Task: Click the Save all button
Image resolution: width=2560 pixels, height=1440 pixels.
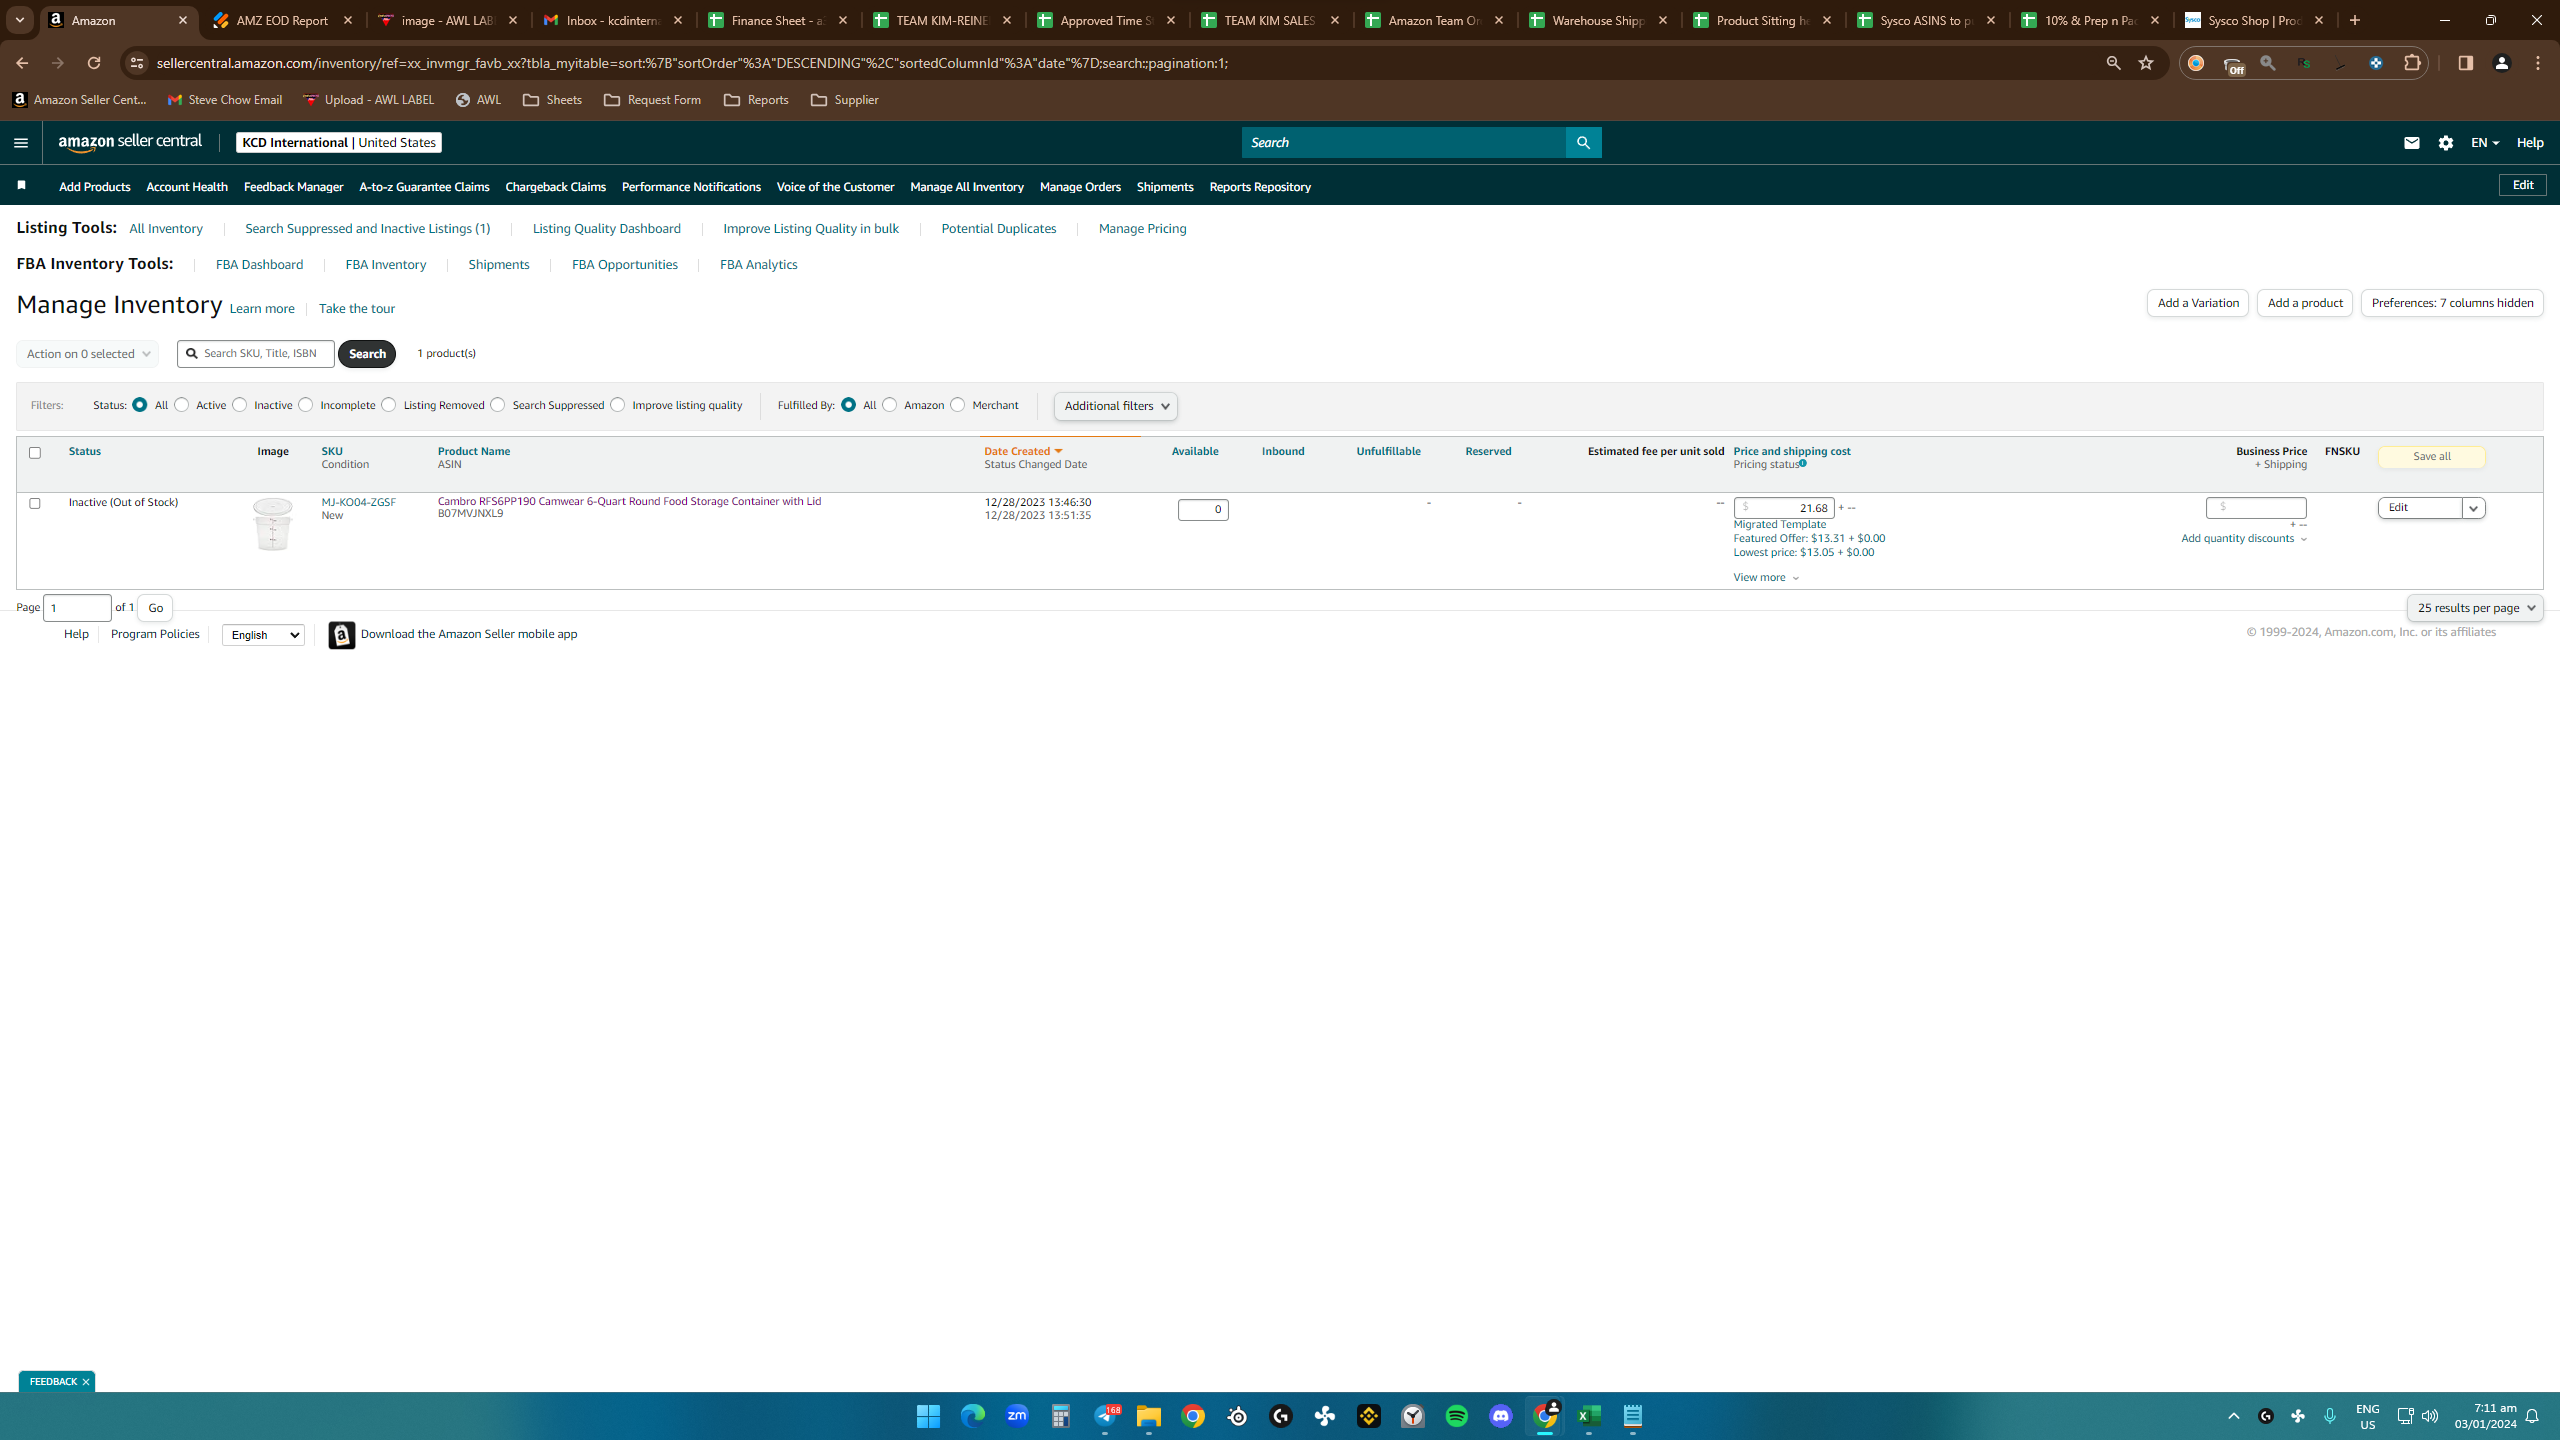Action: point(2432,457)
